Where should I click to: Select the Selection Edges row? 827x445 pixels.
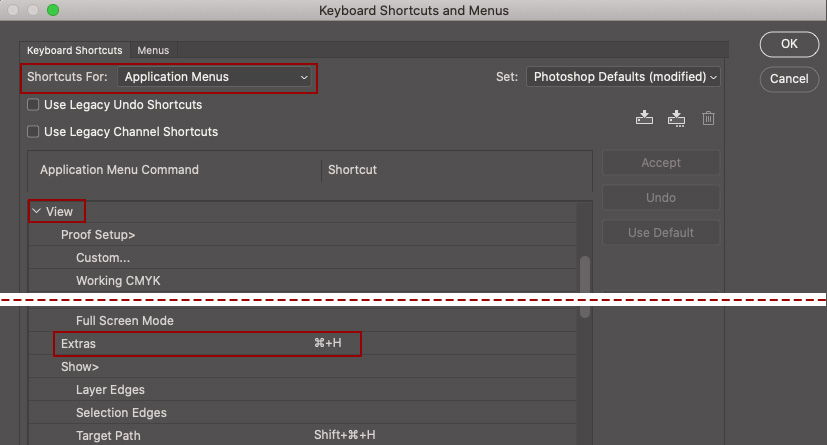click(303, 413)
